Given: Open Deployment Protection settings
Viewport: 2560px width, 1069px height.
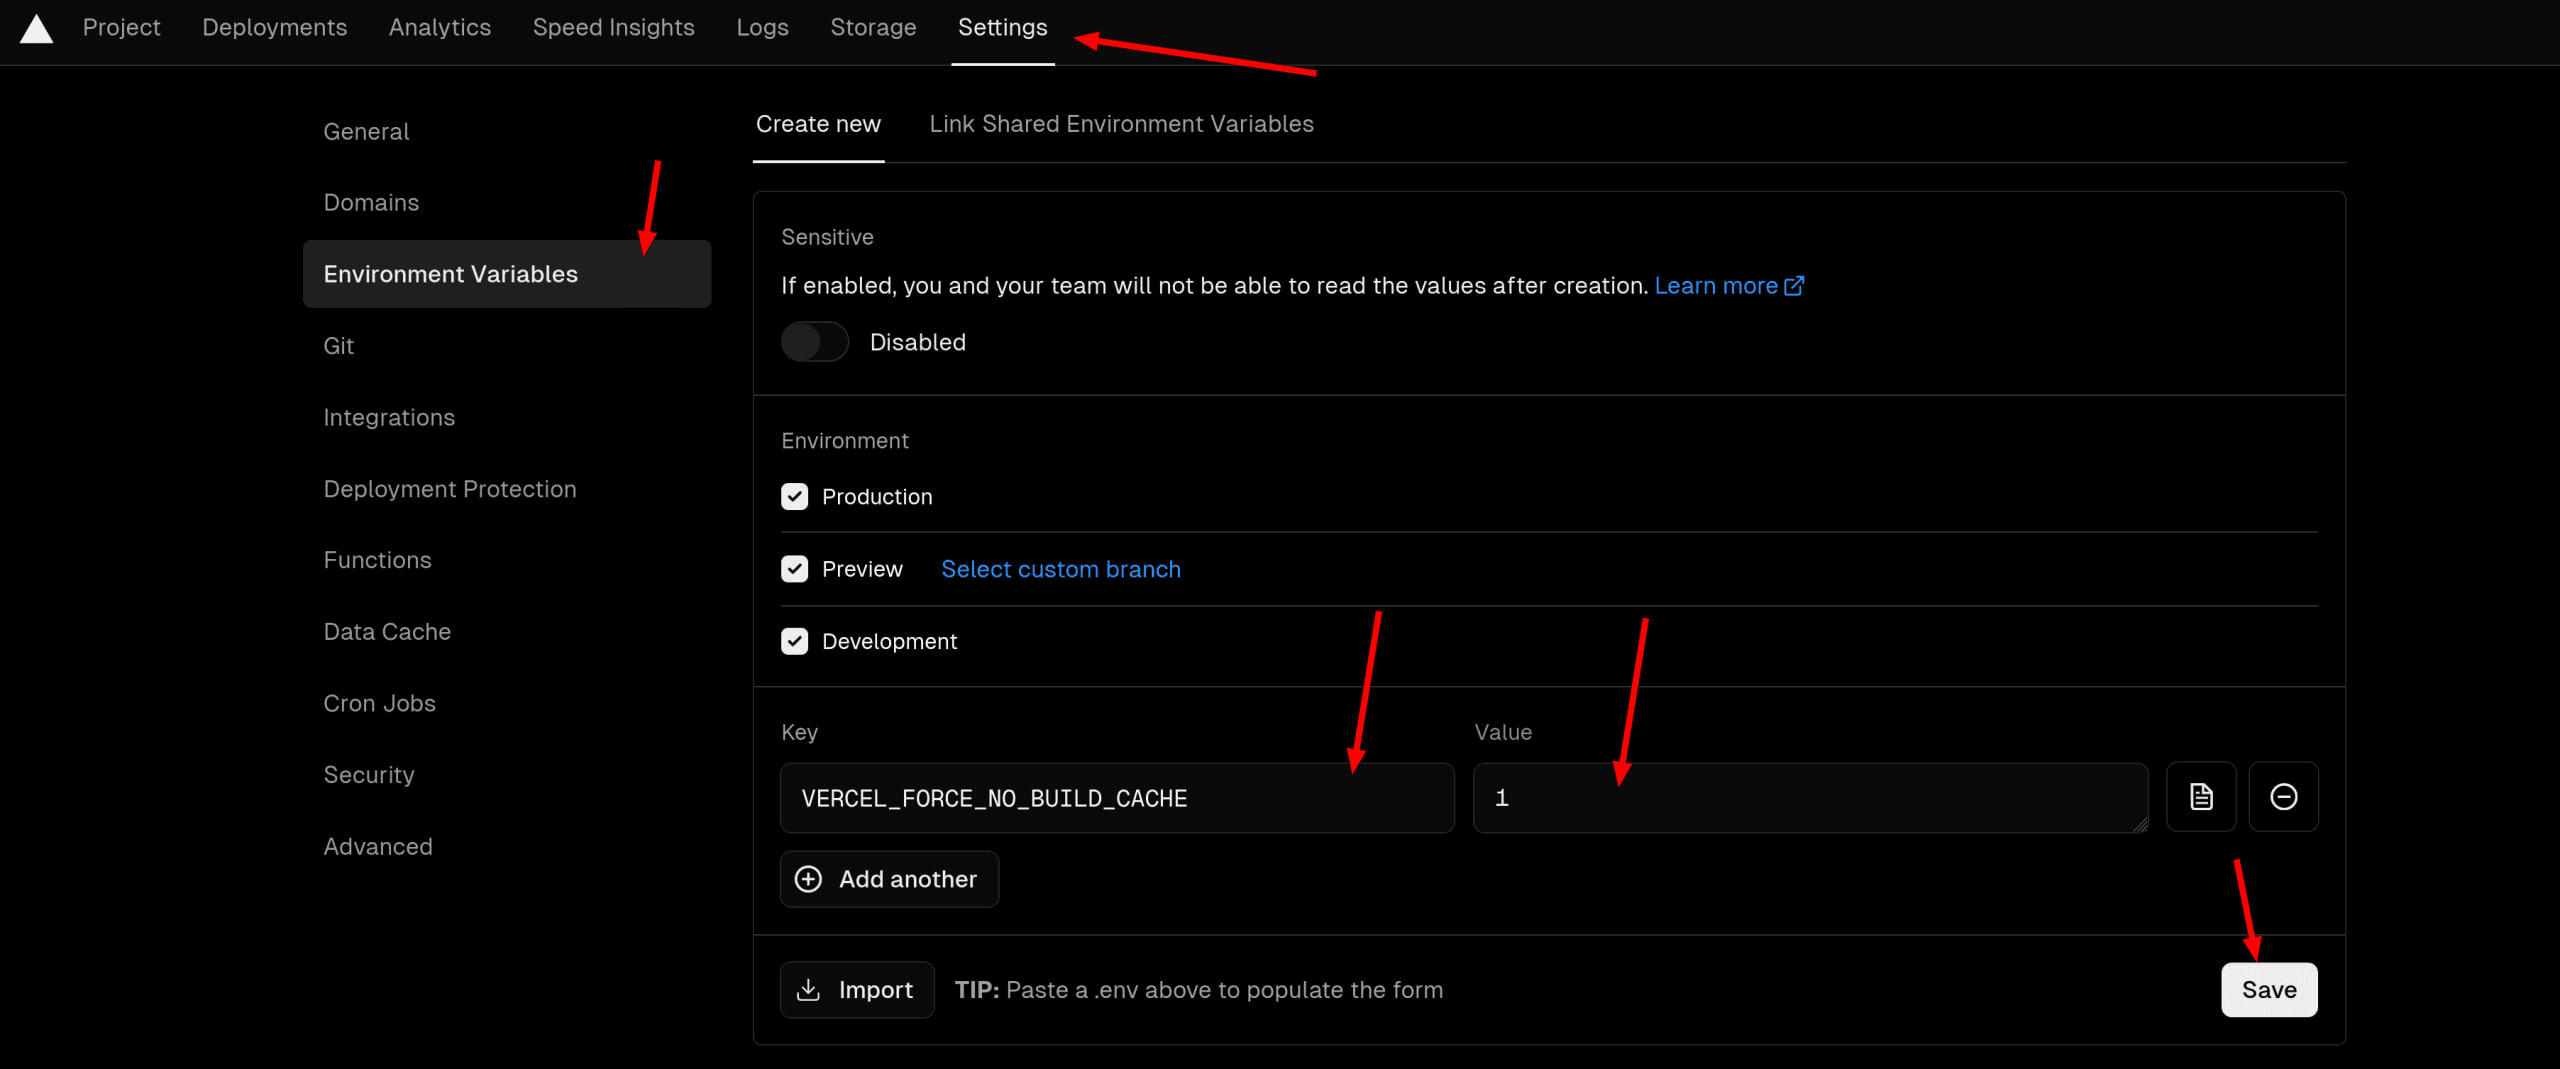Looking at the screenshot, I should pyautogui.click(x=449, y=489).
